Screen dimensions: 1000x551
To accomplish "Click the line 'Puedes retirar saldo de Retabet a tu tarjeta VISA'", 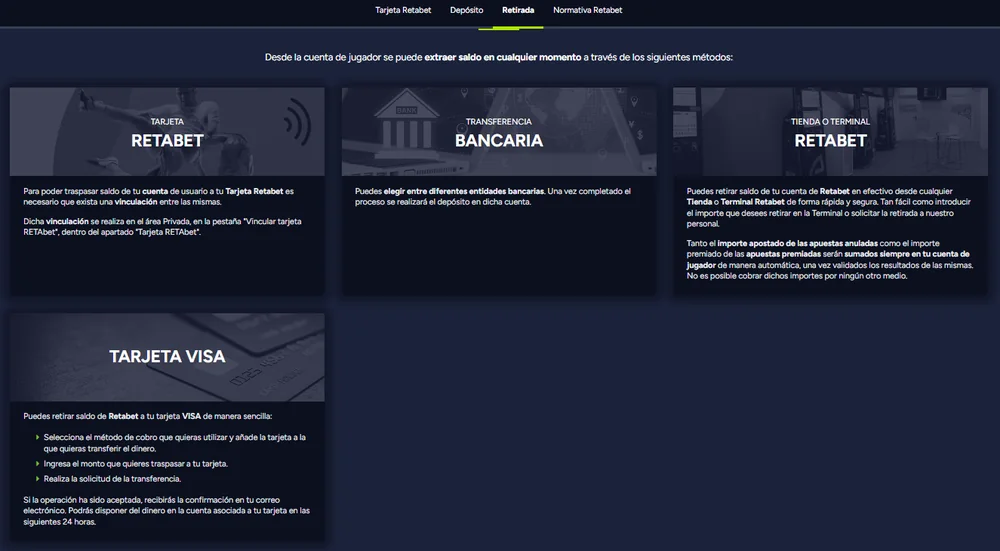I will coord(147,416).
